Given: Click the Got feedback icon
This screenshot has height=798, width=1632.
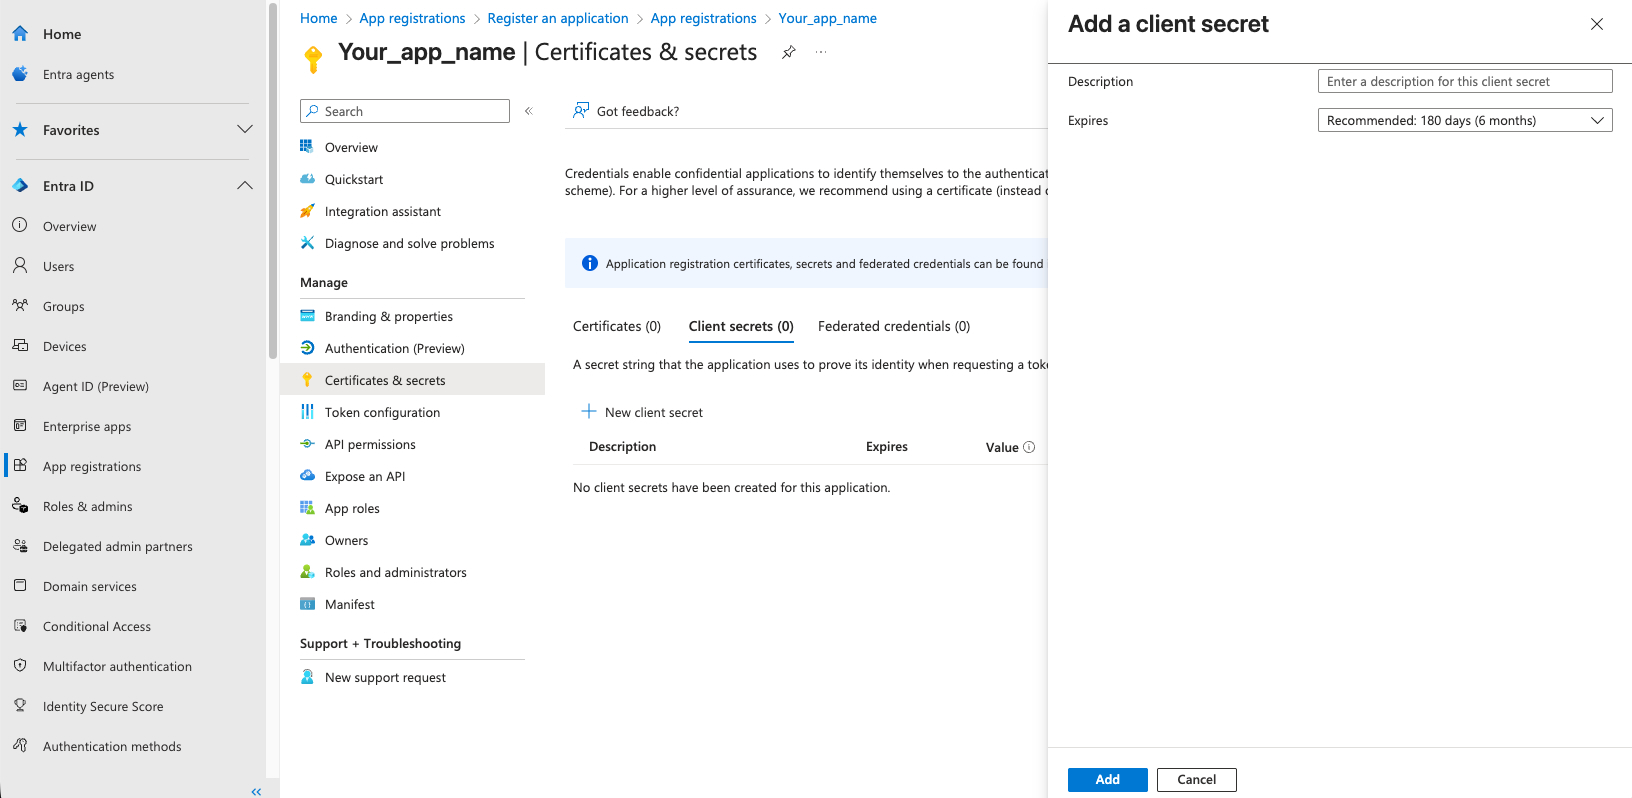Looking at the screenshot, I should [x=581, y=111].
